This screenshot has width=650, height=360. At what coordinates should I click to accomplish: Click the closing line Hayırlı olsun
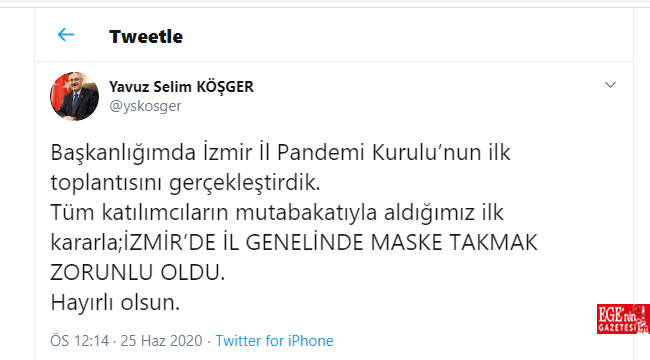click(x=115, y=303)
